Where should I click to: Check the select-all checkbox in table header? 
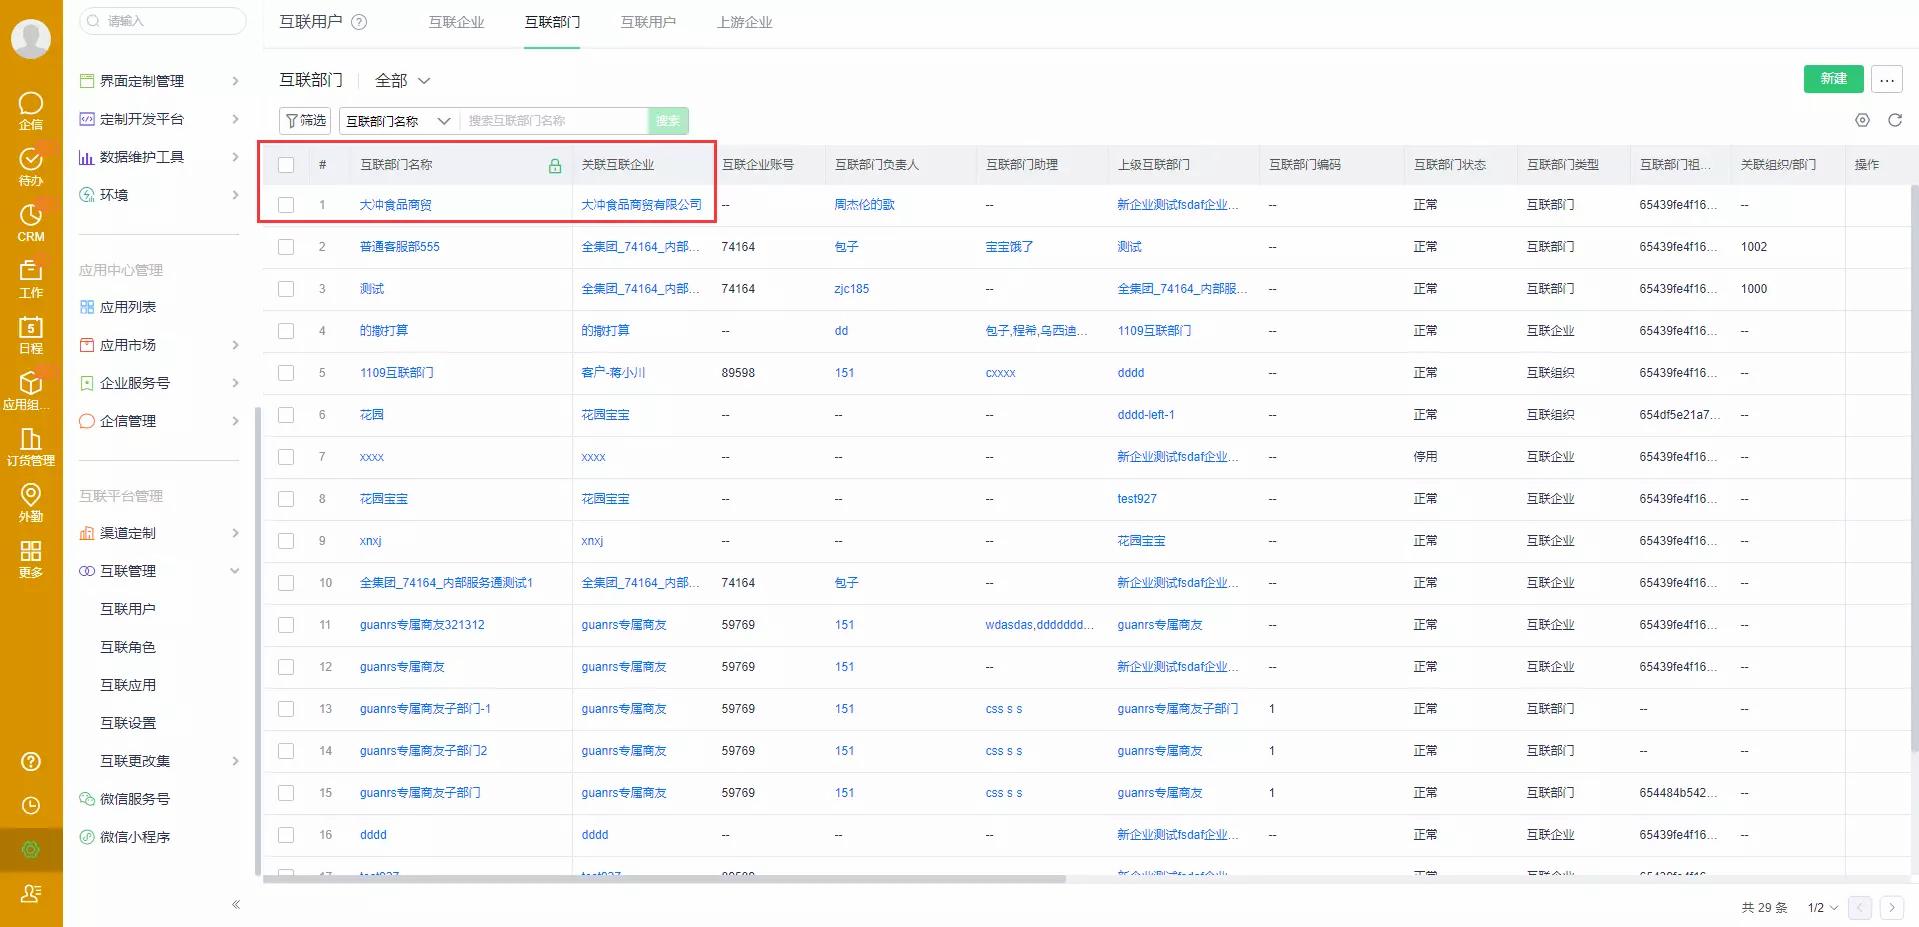tap(286, 164)
